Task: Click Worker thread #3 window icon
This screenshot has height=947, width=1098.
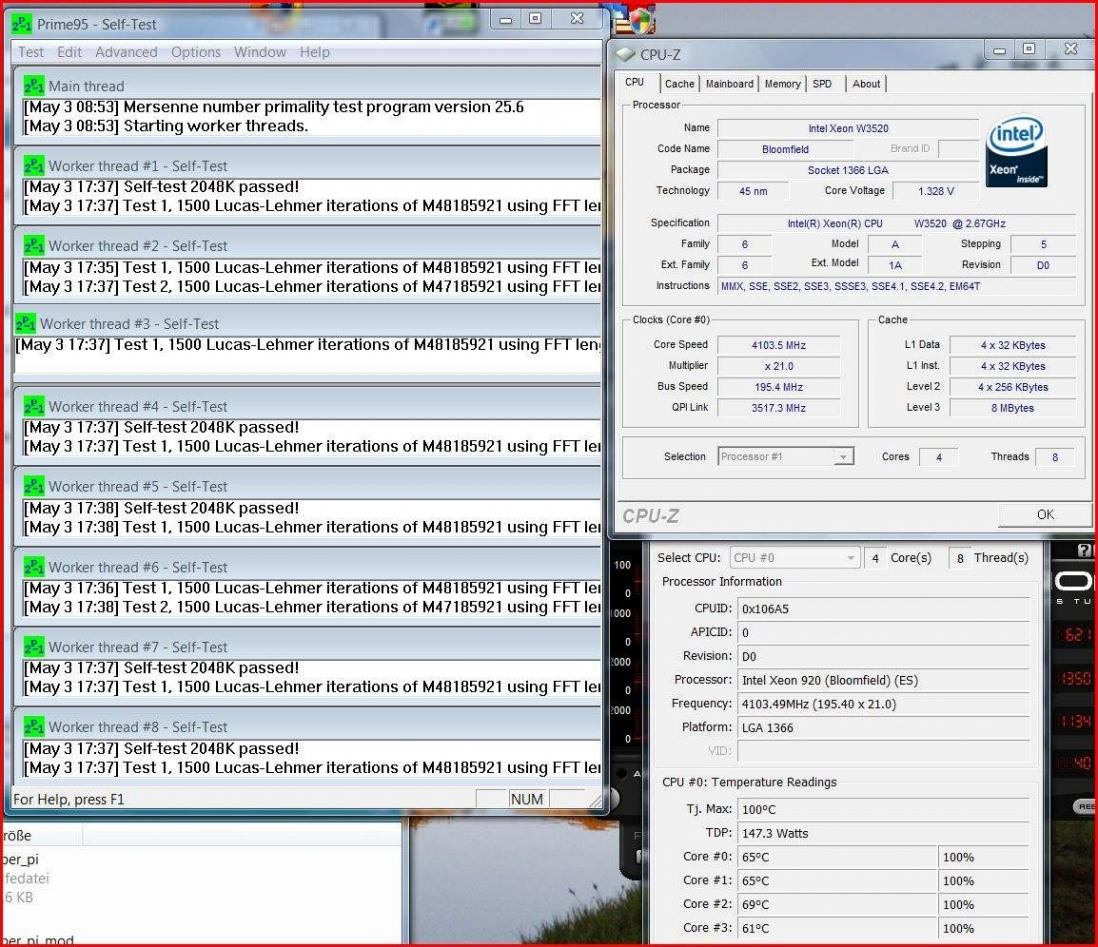Action: point(25,323)
